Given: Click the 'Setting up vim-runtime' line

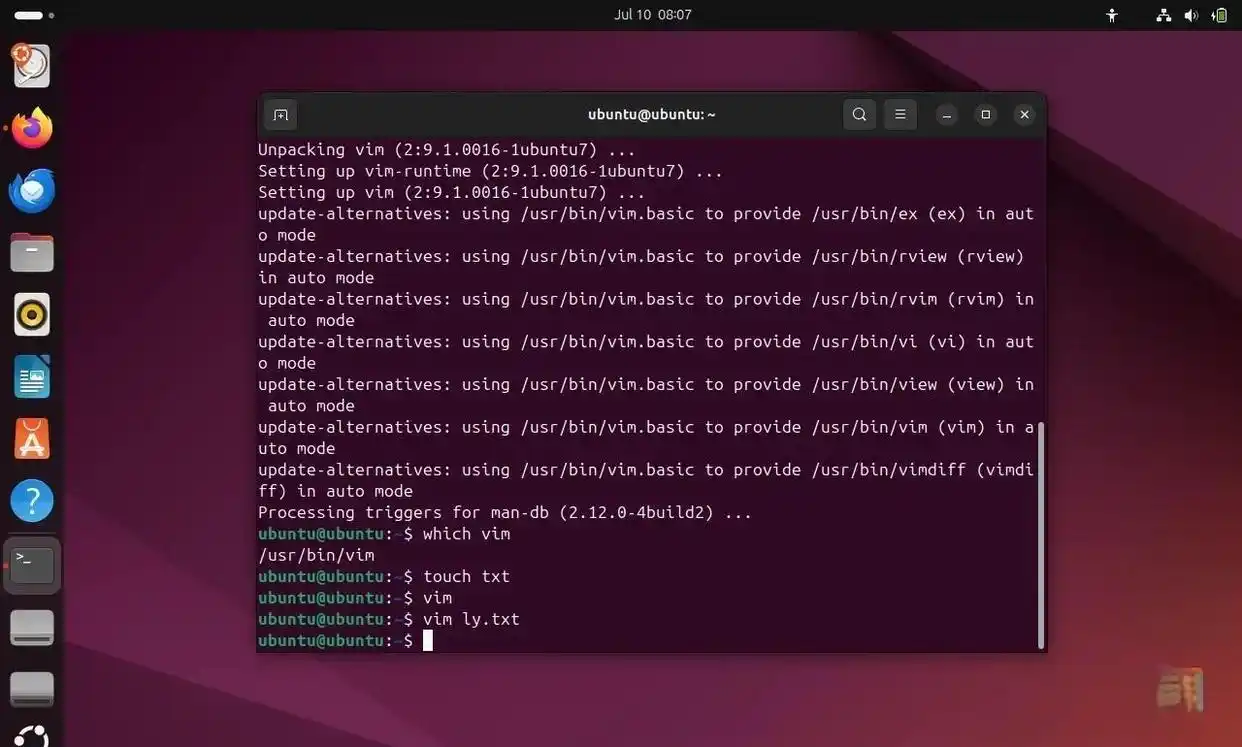Looking at the screenshot, I should [x=490, y=172].
